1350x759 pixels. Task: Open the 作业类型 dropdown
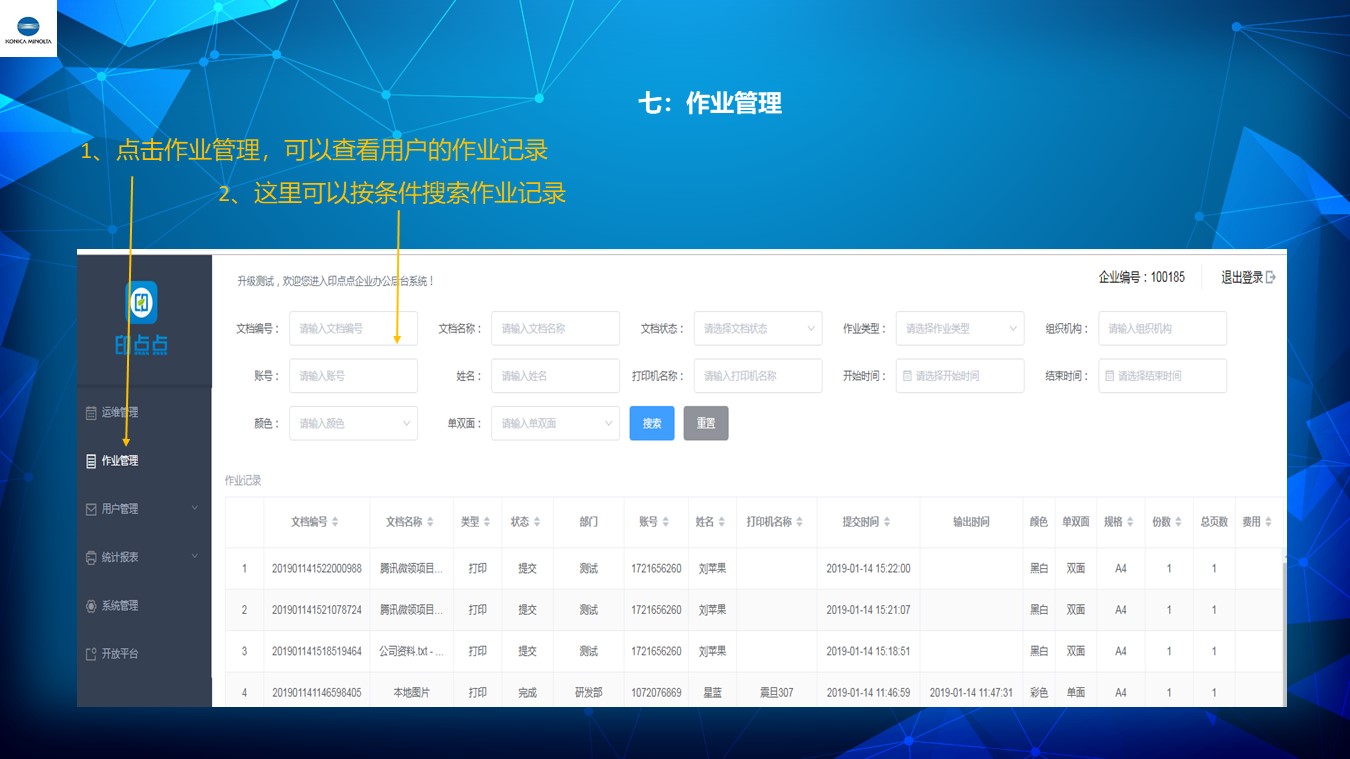(959, 328)
